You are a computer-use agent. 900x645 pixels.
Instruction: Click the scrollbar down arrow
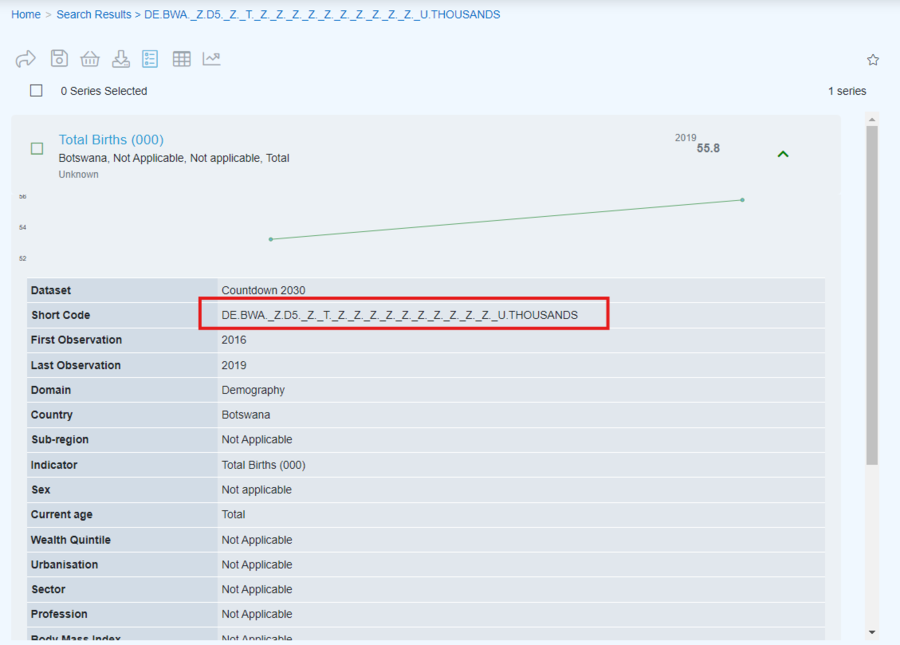click(872, 632)
